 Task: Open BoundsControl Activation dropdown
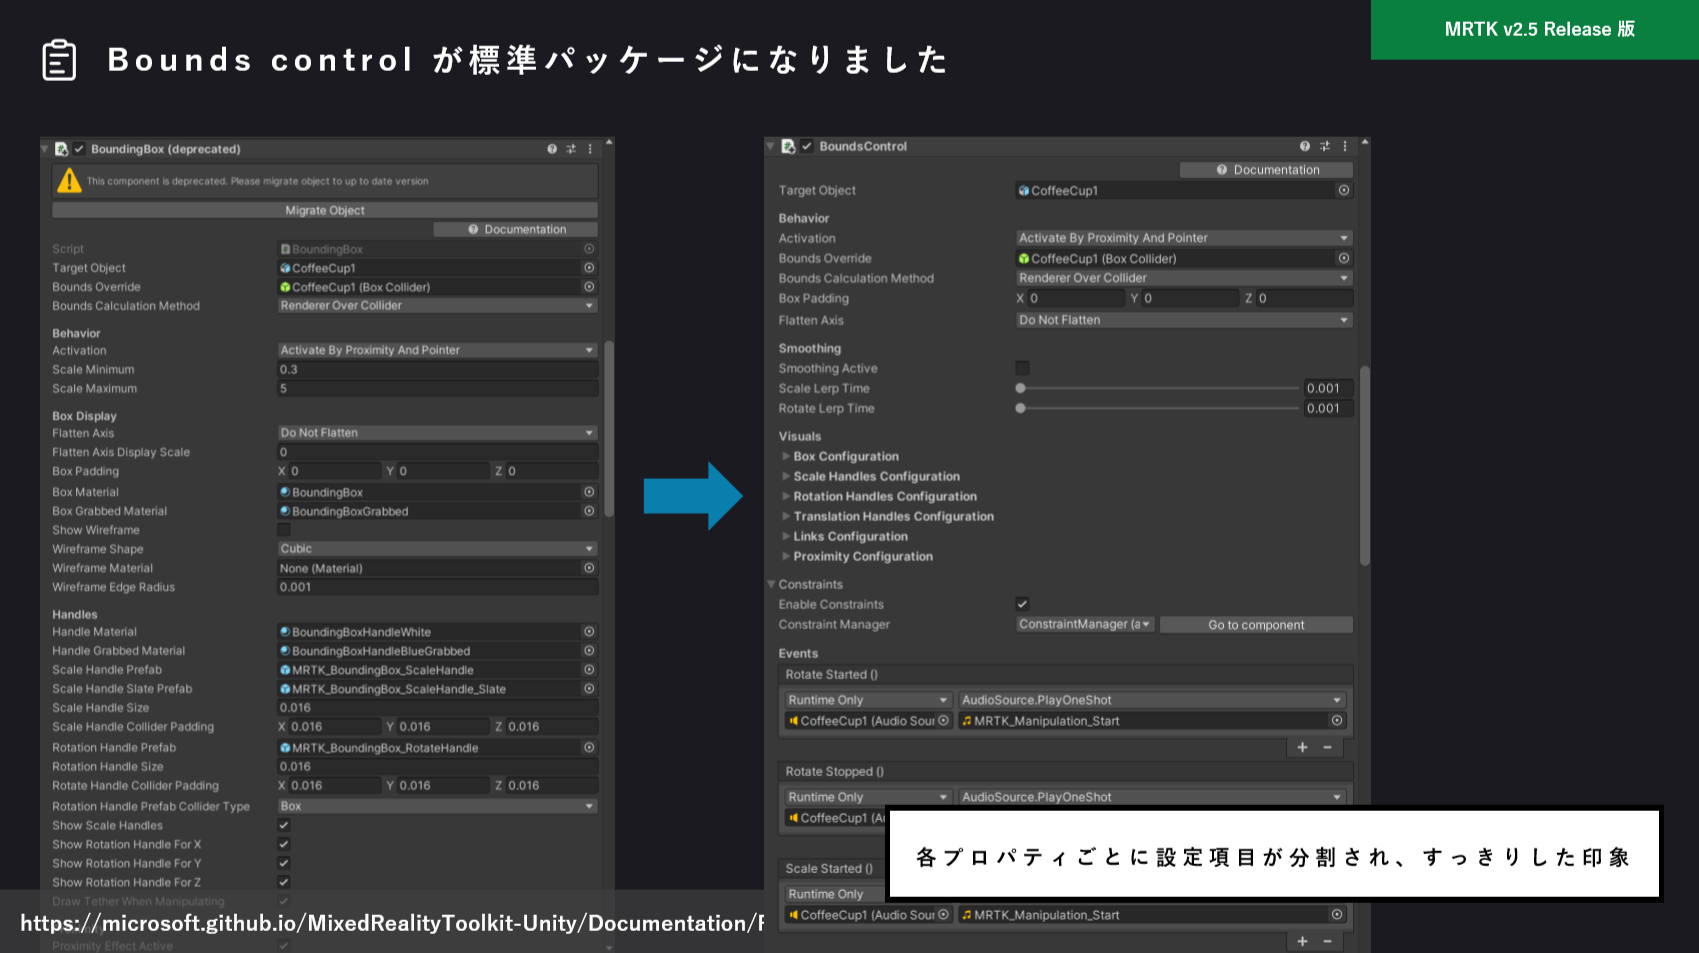click(1184, 238)
